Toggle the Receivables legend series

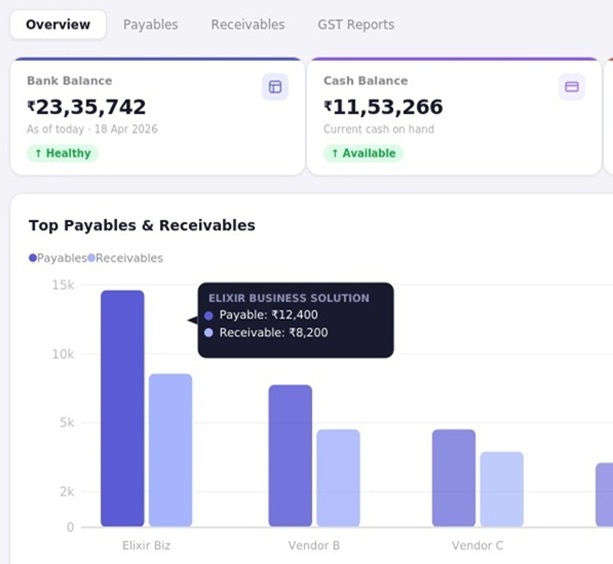125,258
